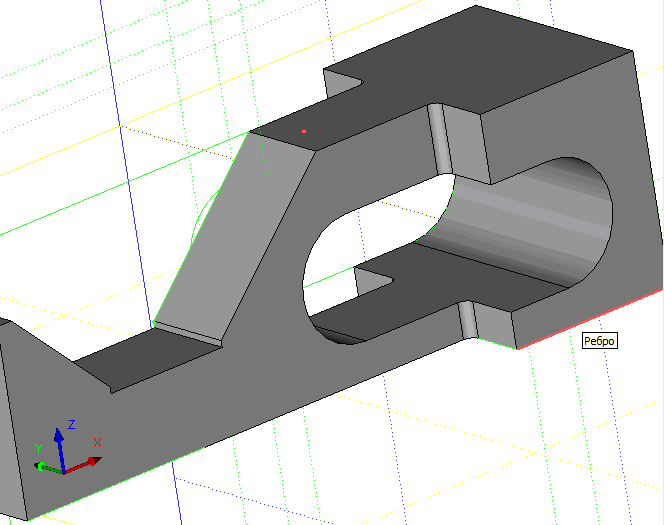
Task: Click the red X axis arrow of the gizmo
Action: (83, 465)
